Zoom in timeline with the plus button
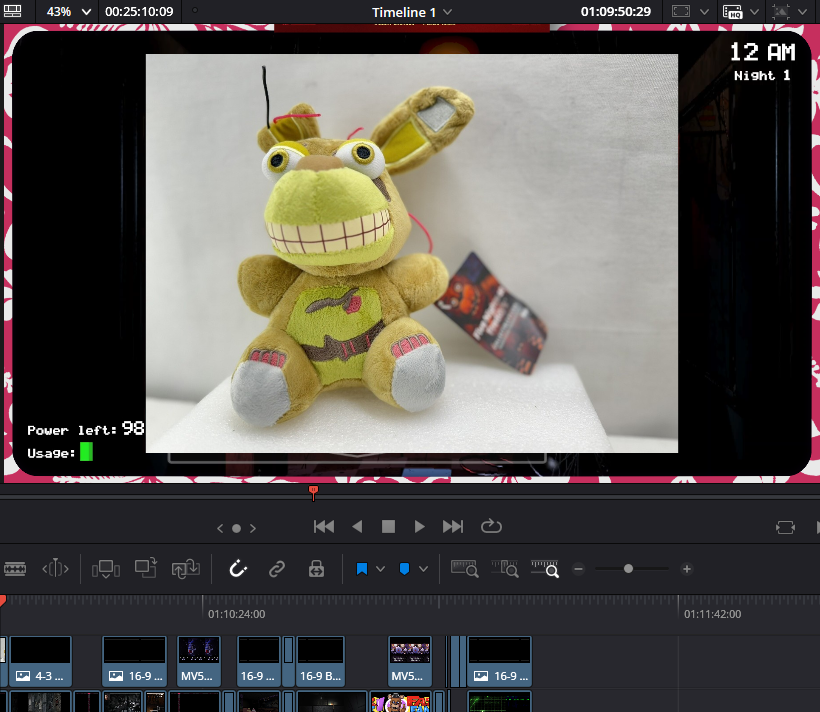Image resolution: width=820 pixels, height=712 pixels. [687, 569]
